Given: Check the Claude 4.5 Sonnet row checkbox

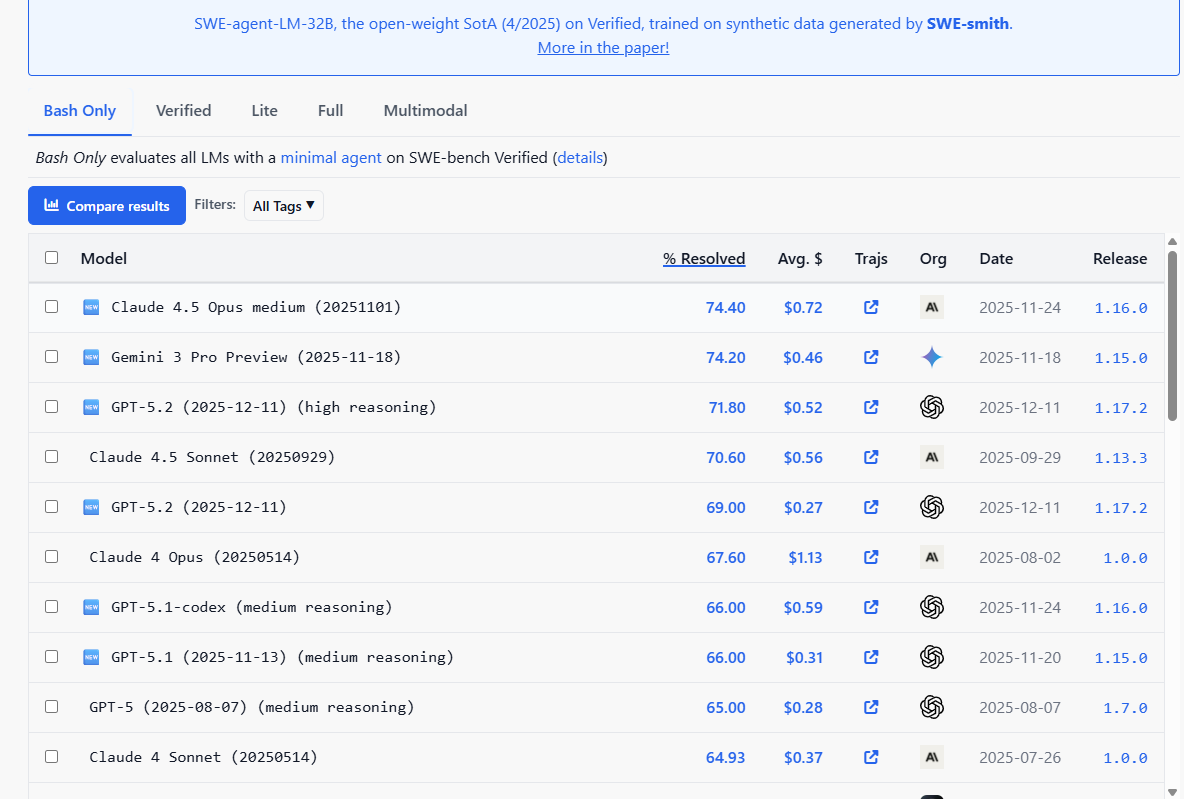Looking at the screenshot, I should click(52, 457).
